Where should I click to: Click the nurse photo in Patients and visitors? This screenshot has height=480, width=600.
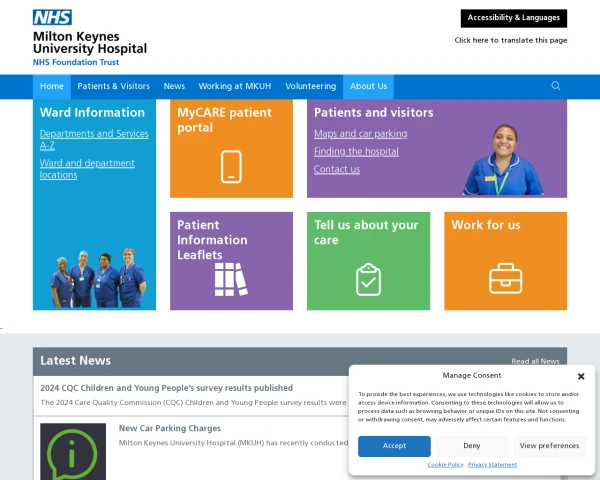coord(503,160)
